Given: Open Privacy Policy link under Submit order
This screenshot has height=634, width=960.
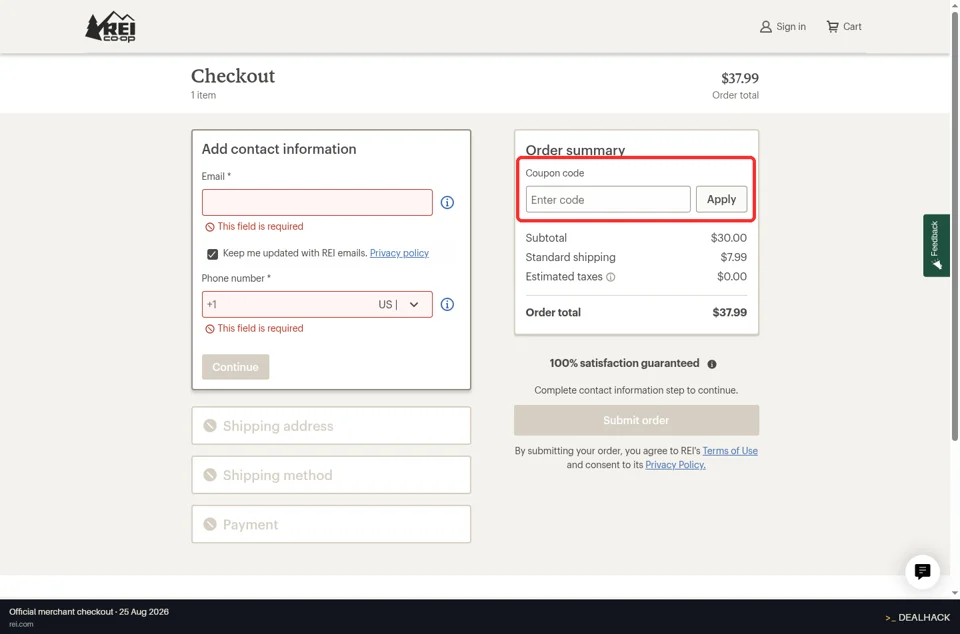Looking at the screenshot, I should [675, 465].
